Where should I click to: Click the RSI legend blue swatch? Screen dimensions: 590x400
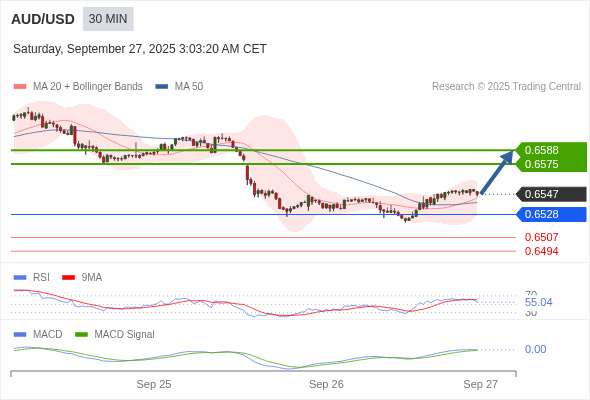point(20,278)
